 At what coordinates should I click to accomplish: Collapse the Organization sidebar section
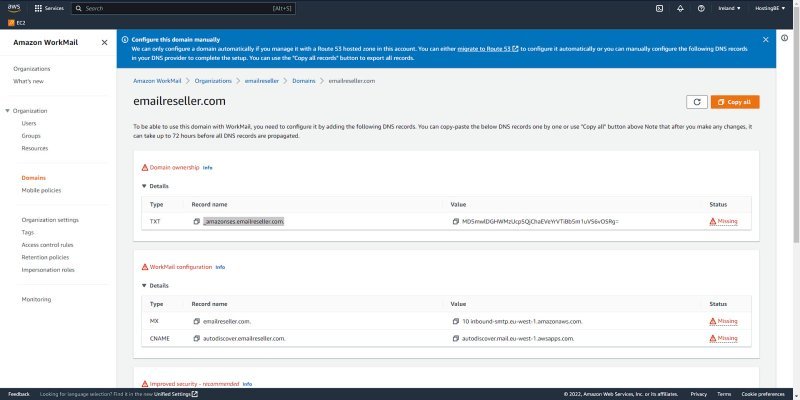pyautogui.click(x=8, y=111)
